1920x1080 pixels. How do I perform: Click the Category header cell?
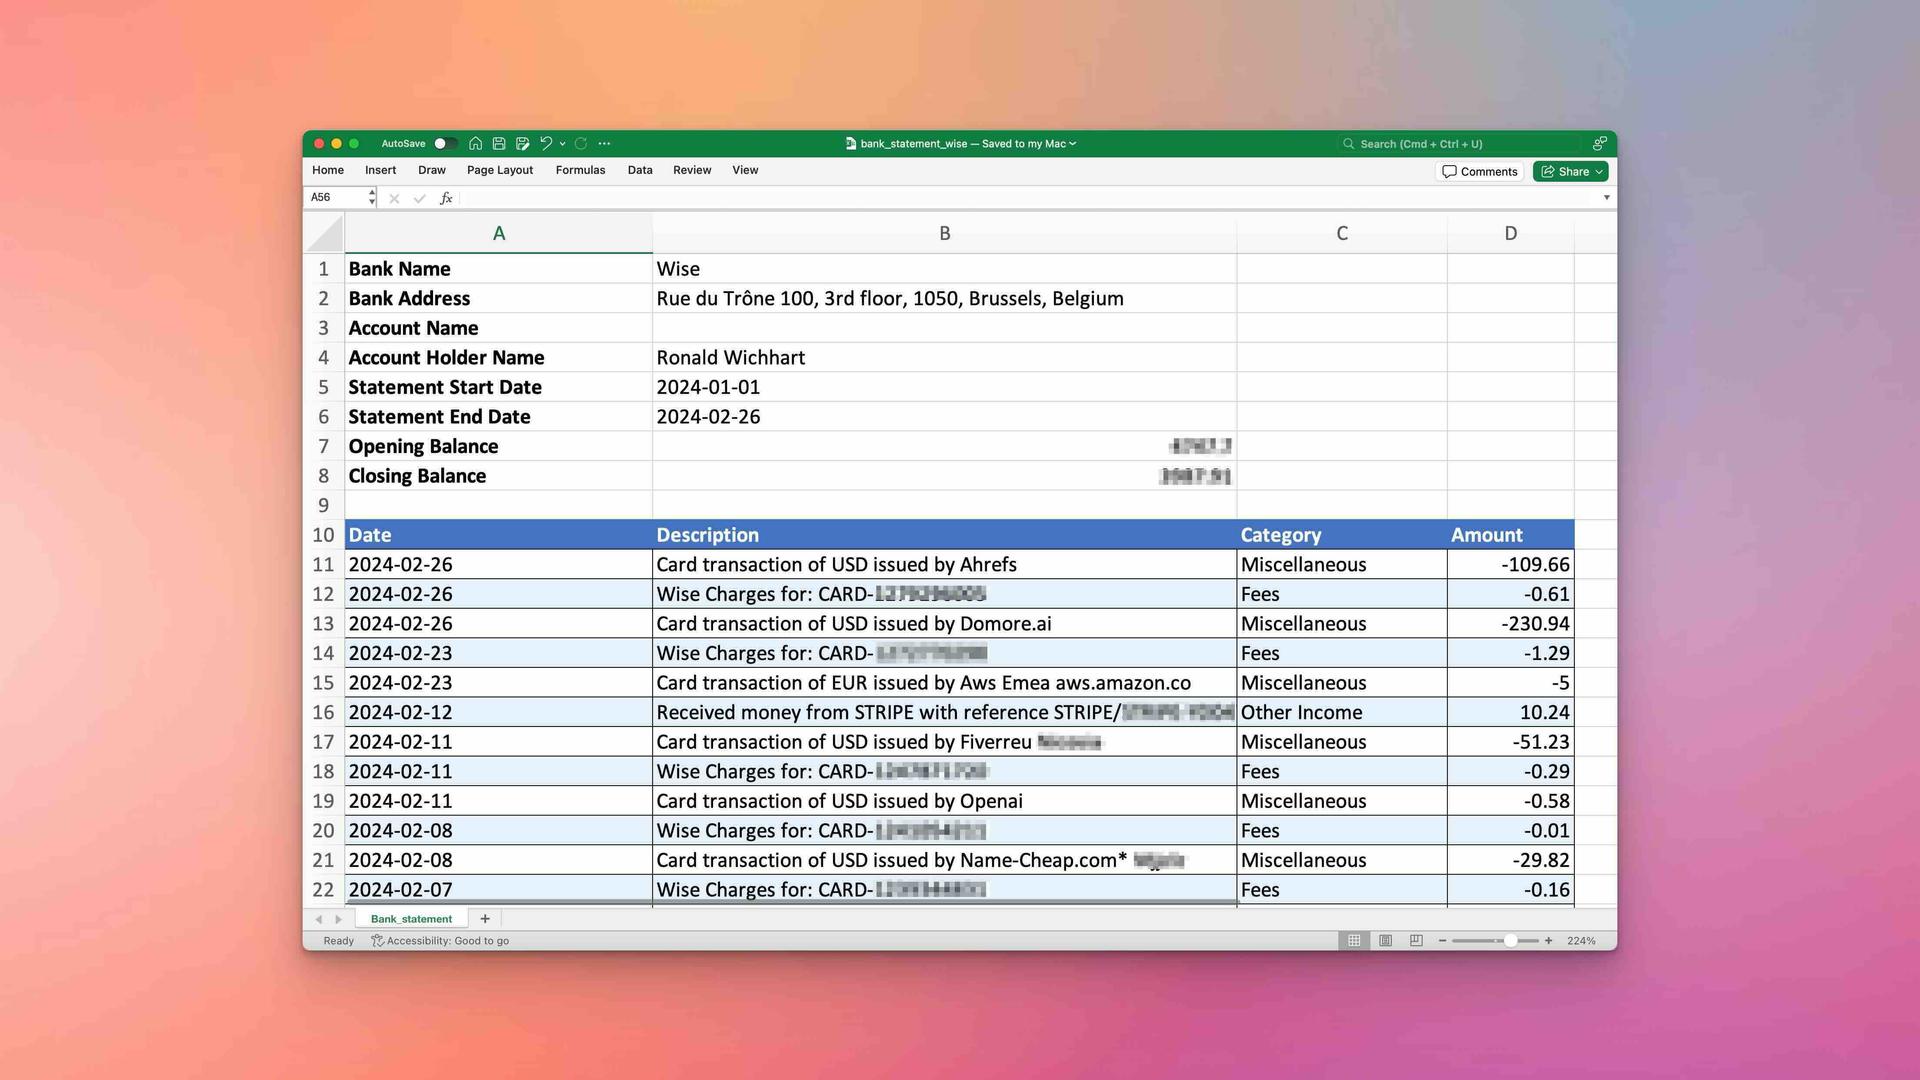1342,535
